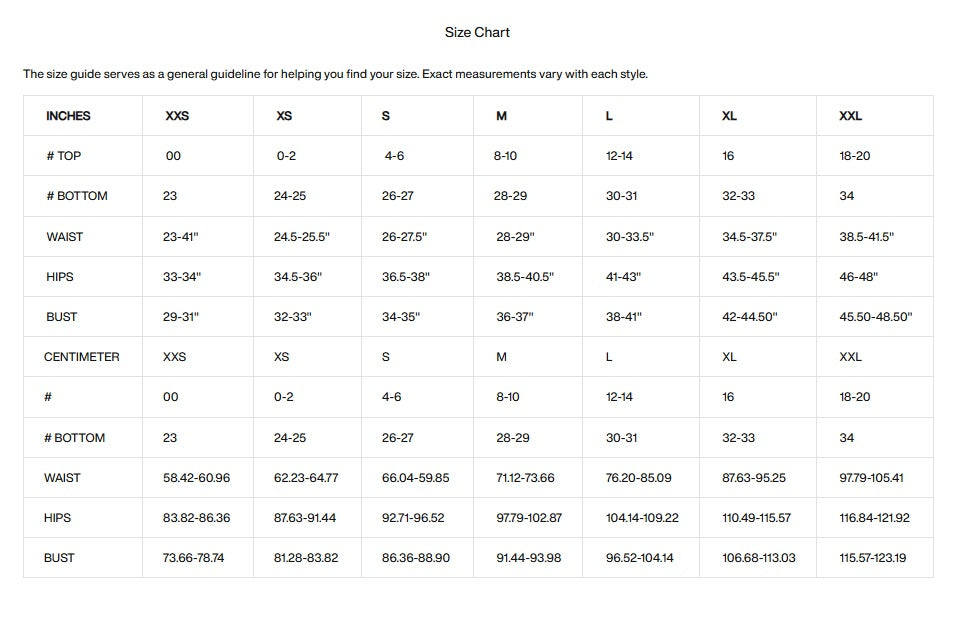Screen dimensions: 957x624
Task: Click waist value 24.5-25.5"
Action: 302,237
